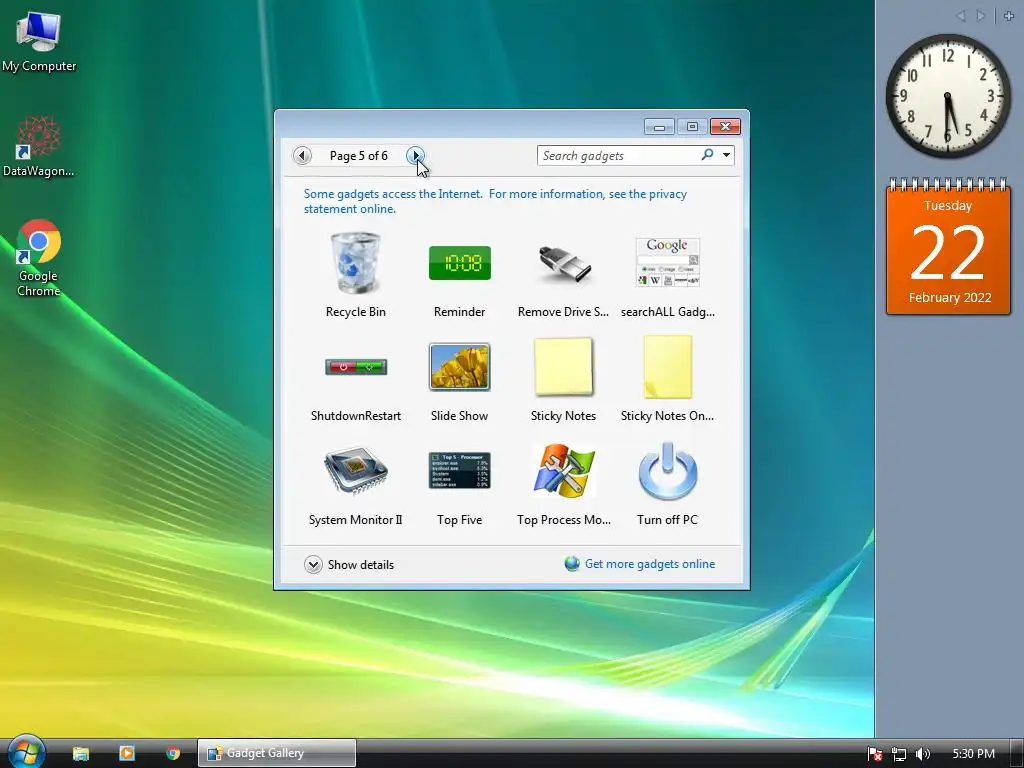Choose the Remove Drive Safely gadget icon
This screenshot has width=1024, height=768.
564,263
